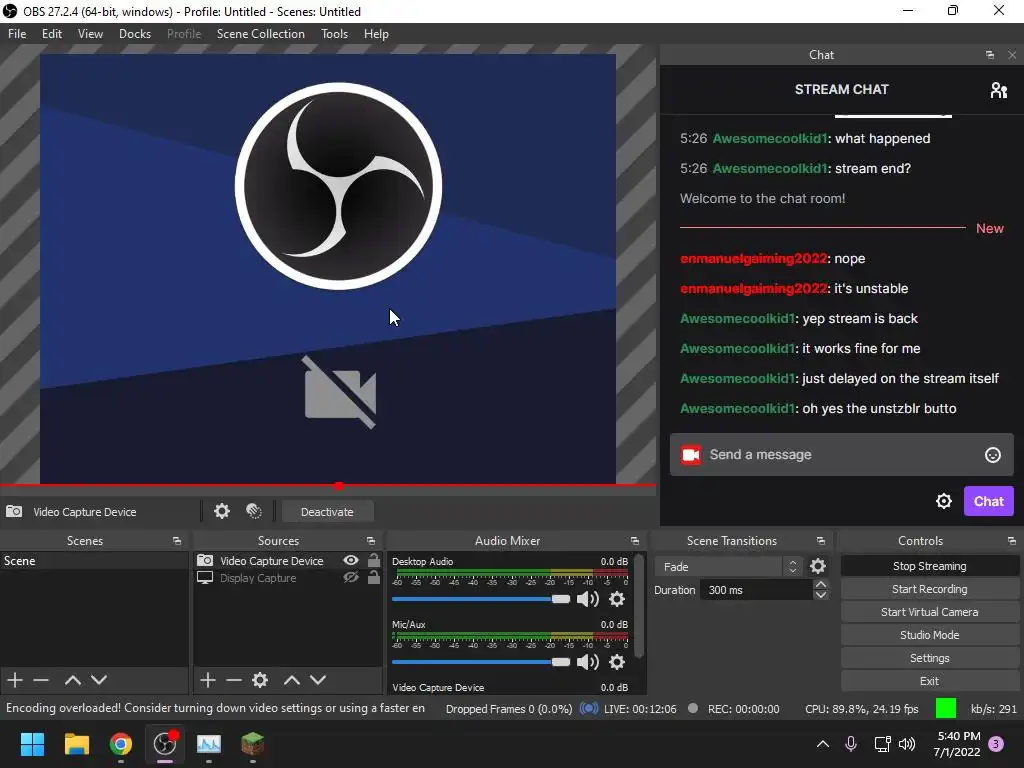Float the Audio Mixer dock

point(635,541)
